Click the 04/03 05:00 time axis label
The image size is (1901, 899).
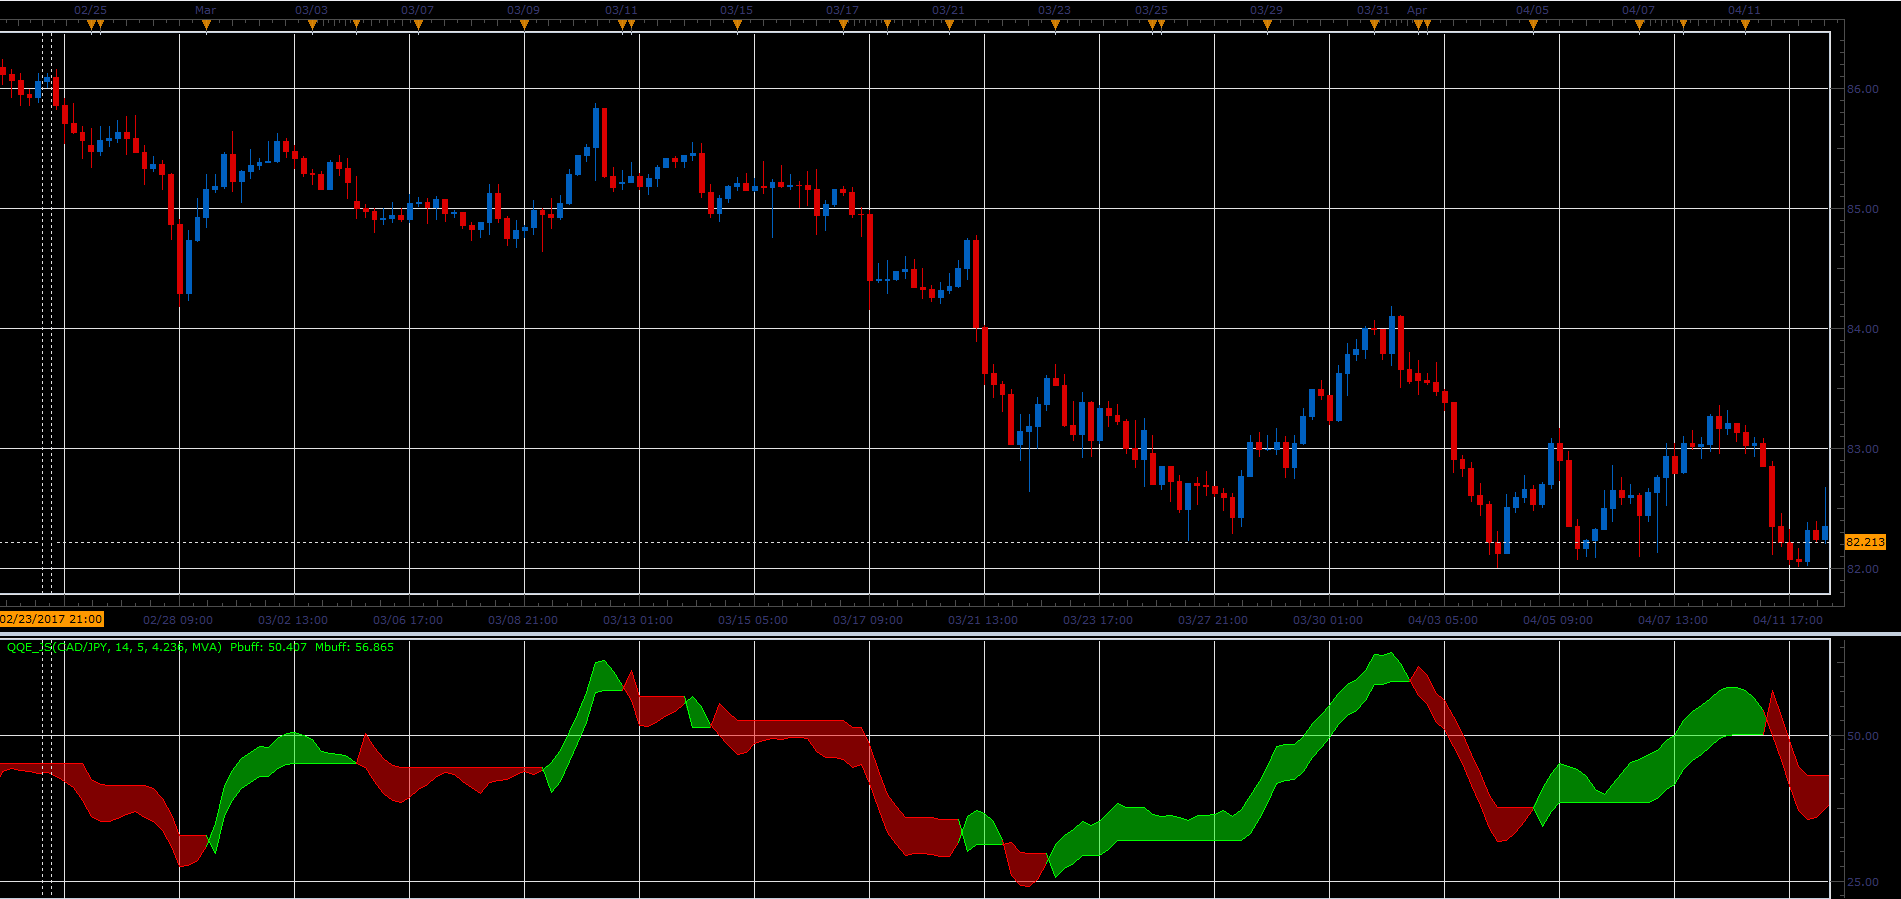tap(1443, 620)
